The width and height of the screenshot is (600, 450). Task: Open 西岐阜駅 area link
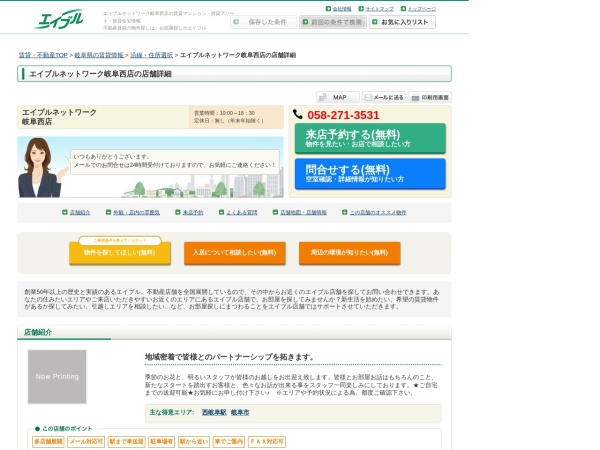214,412
